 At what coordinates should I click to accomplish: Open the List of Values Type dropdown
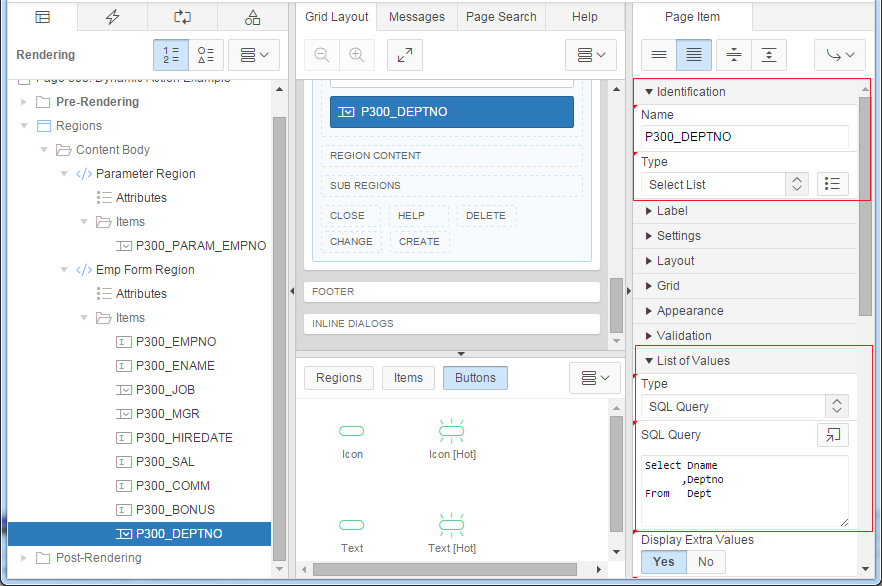coord(745,407)
